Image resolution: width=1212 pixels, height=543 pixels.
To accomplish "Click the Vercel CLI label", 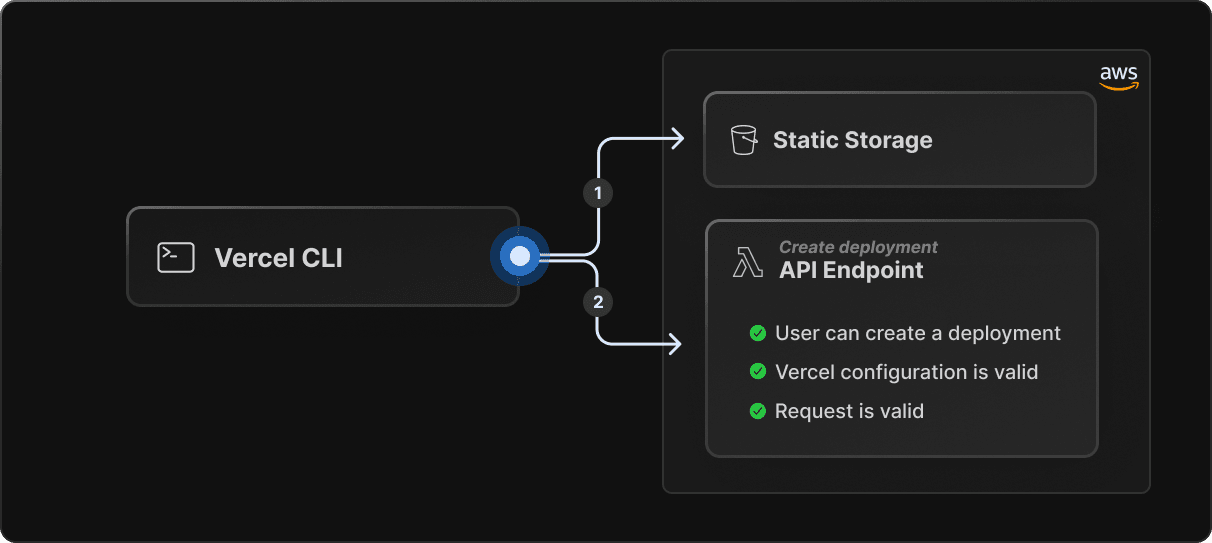I will 278,258.
